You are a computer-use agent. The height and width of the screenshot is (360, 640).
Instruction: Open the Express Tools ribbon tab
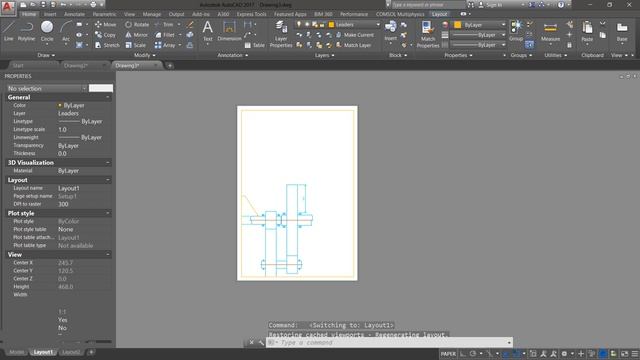(251, 14)
